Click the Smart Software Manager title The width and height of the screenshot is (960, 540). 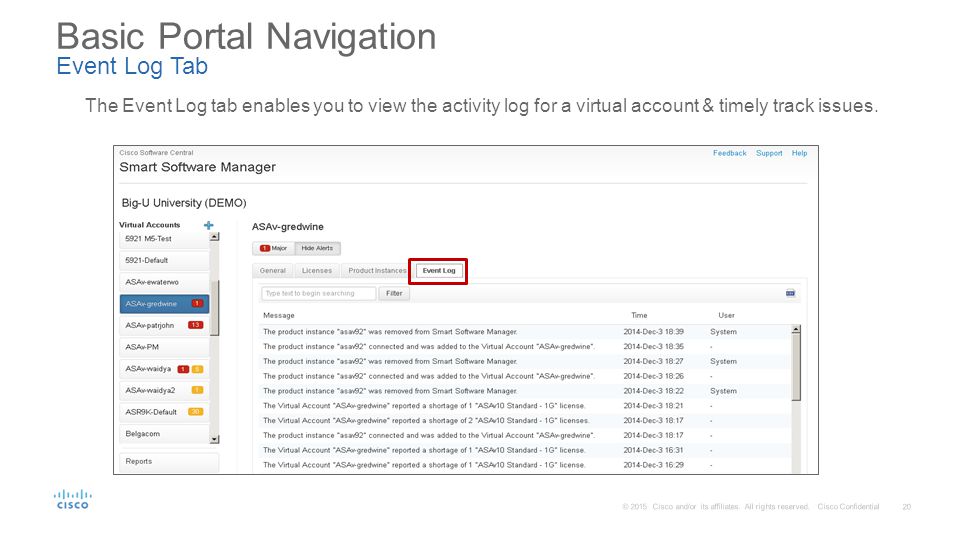pyautogui.click(x=197, y=167)
